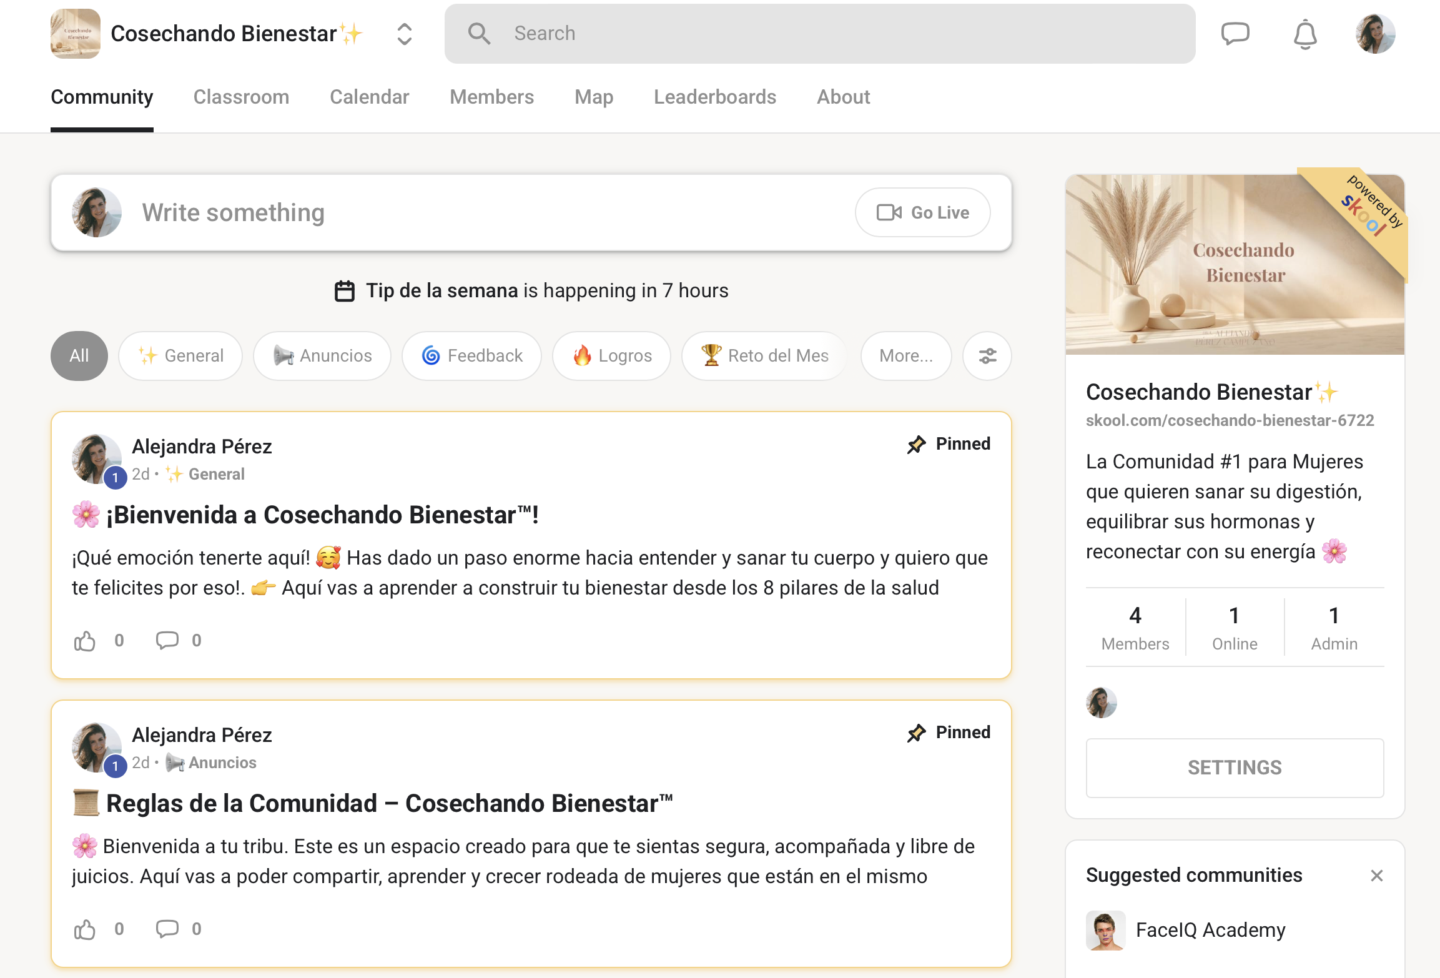Click Alejandra Pérez avatar on Bienvenida post
1440x978 pixels.
pos(96,459)
